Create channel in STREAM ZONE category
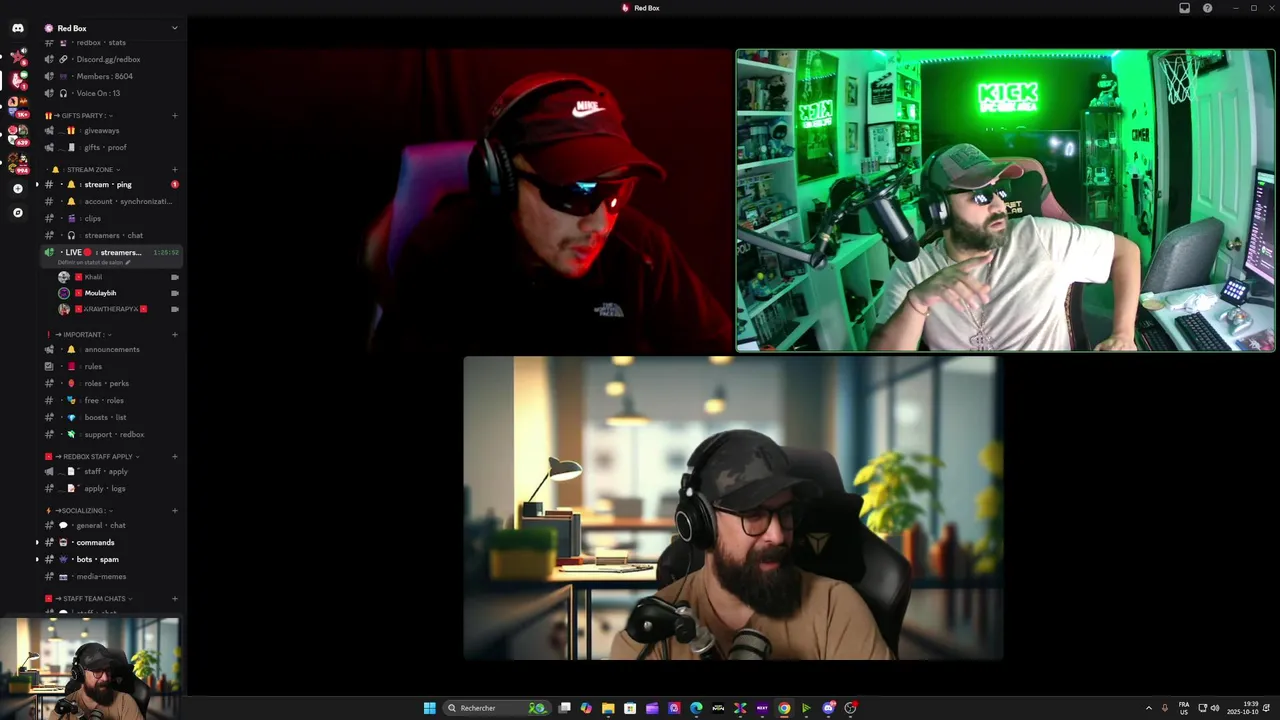This screenshot has width=1280, height=720. (x=175, y=169)
